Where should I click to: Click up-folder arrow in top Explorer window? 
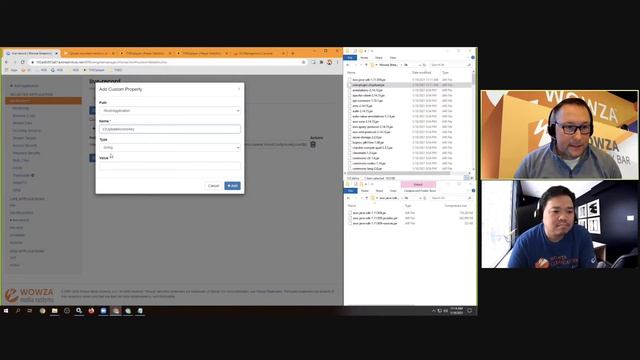[x=366, y=65]
